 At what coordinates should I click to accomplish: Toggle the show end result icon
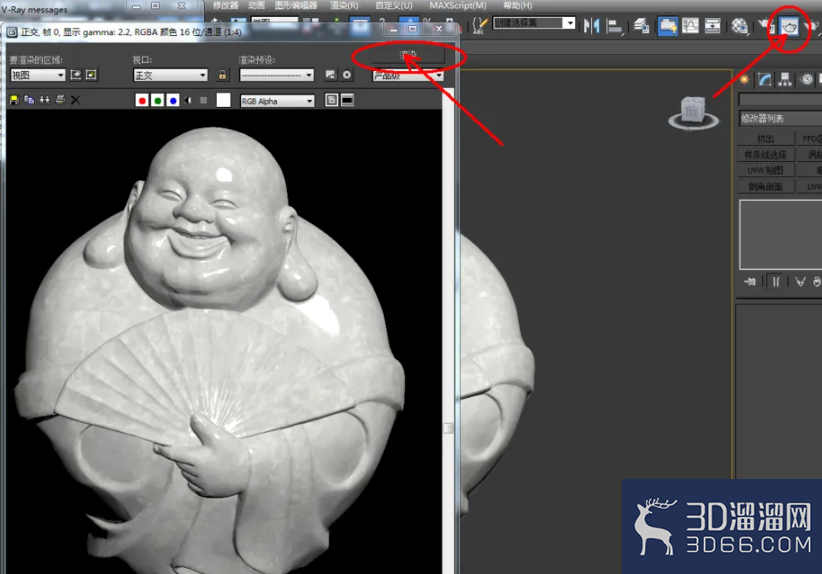776,282
